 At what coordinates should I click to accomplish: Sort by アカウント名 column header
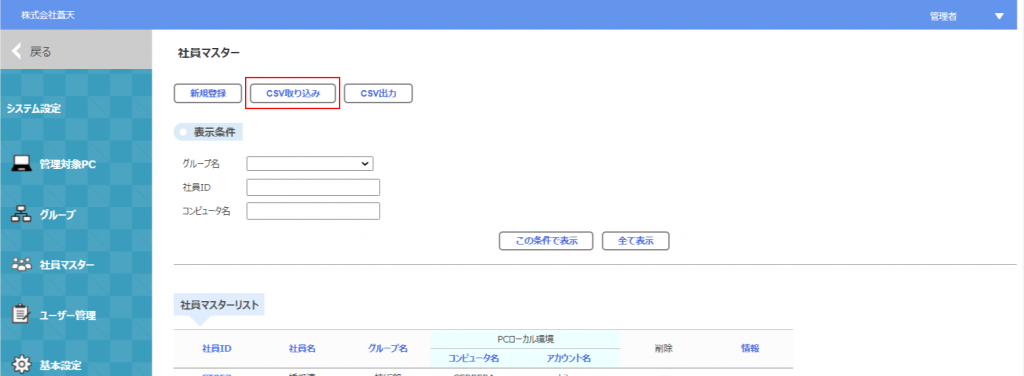[569, 358]
